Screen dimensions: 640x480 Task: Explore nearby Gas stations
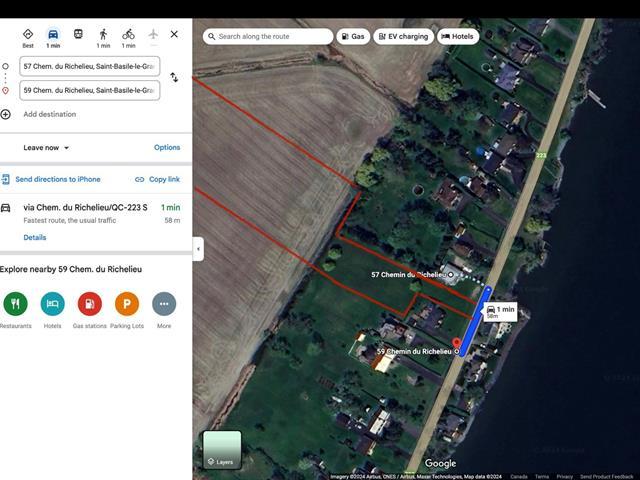[x=89, y=304]
